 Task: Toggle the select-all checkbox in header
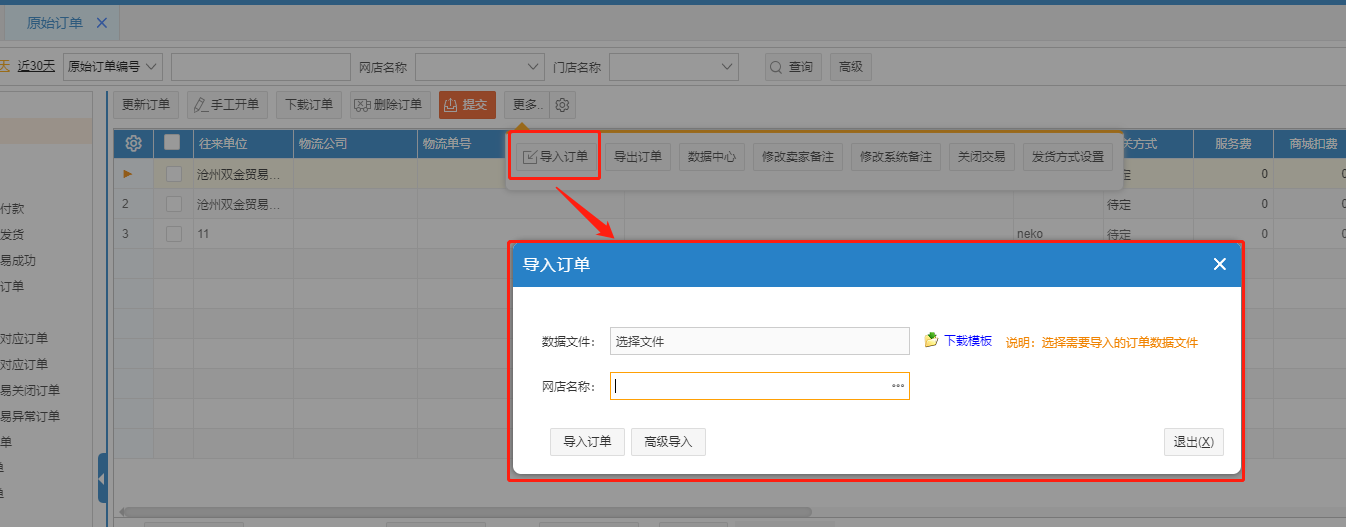point(172,142)
